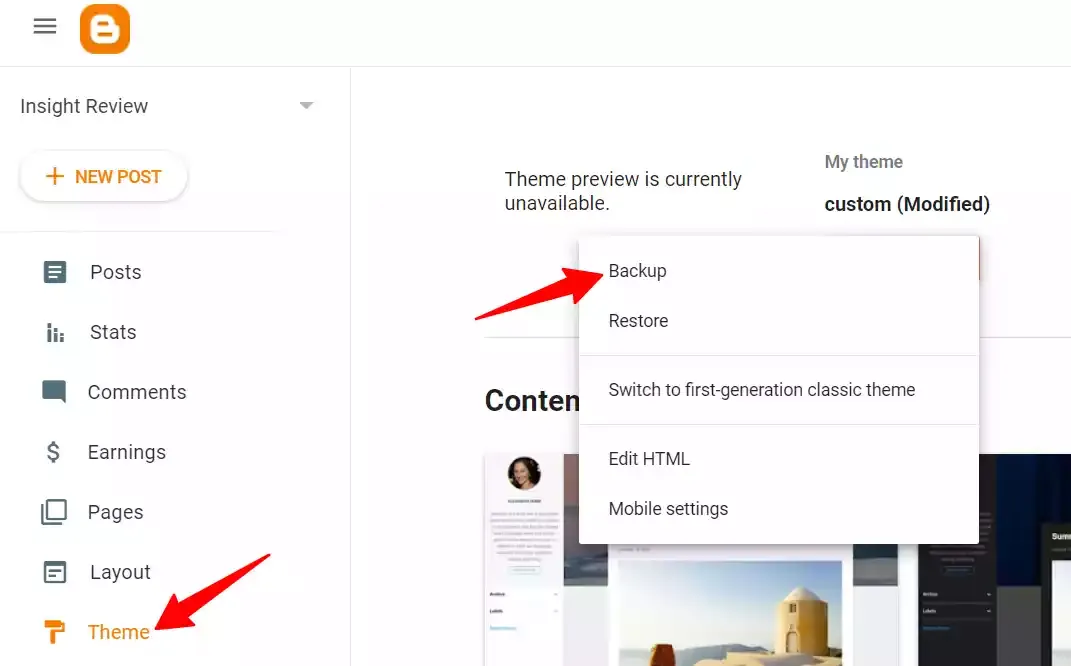Click the Posts document icon
The image size is (1071, 666).
[55, 272]
